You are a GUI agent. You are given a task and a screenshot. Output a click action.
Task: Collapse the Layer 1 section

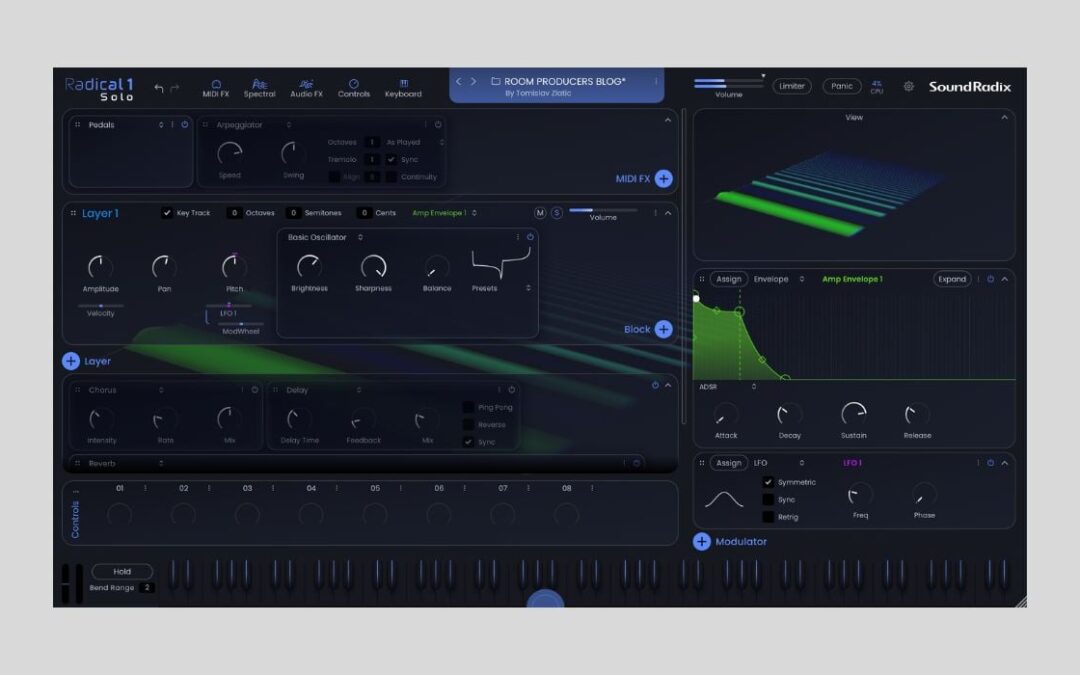667,213
